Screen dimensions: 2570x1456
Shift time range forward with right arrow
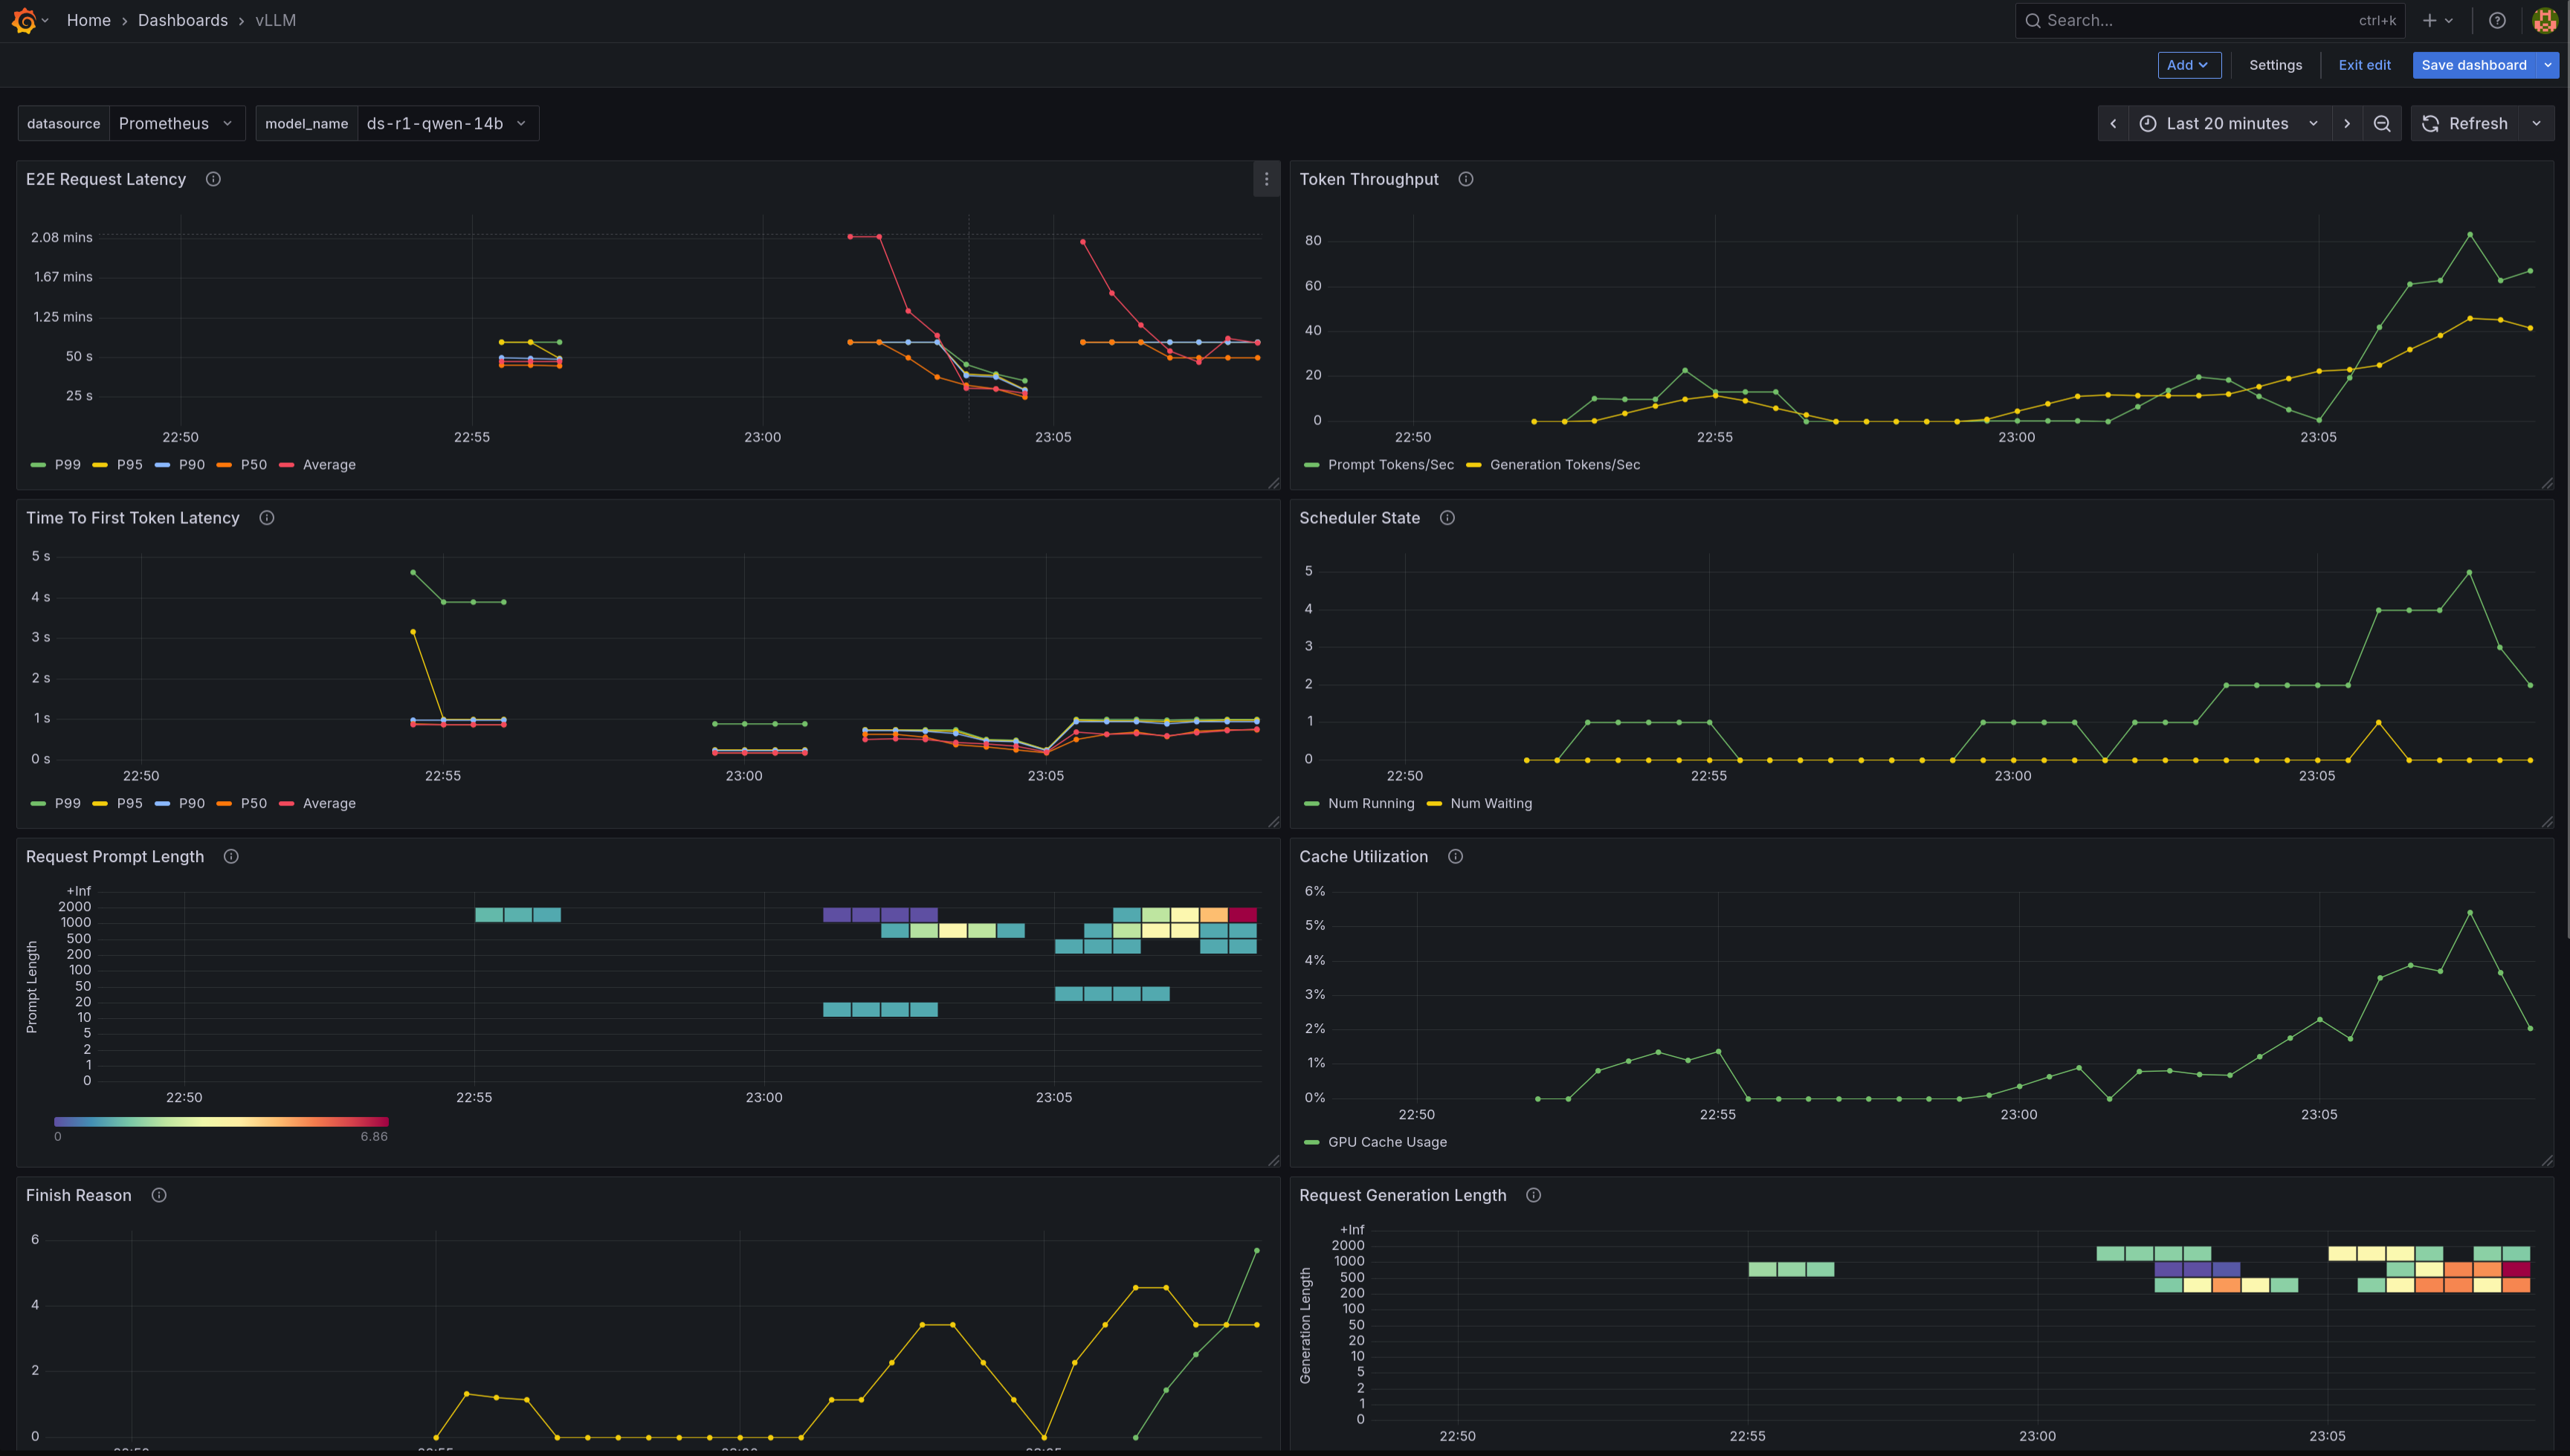[2347, 123]
